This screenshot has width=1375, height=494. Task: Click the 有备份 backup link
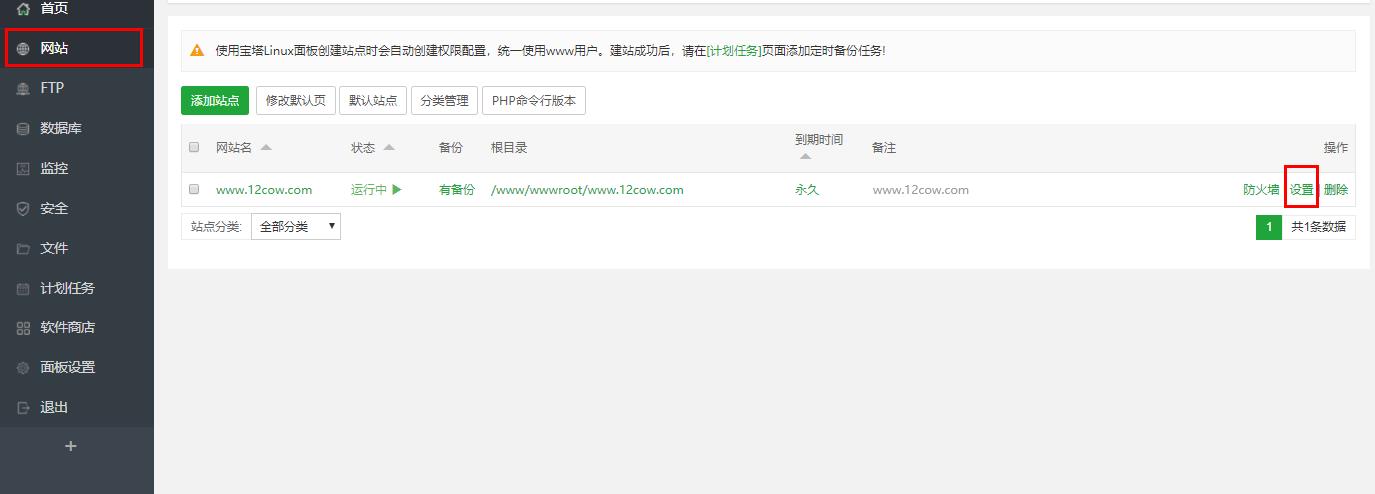pos(457,189)
